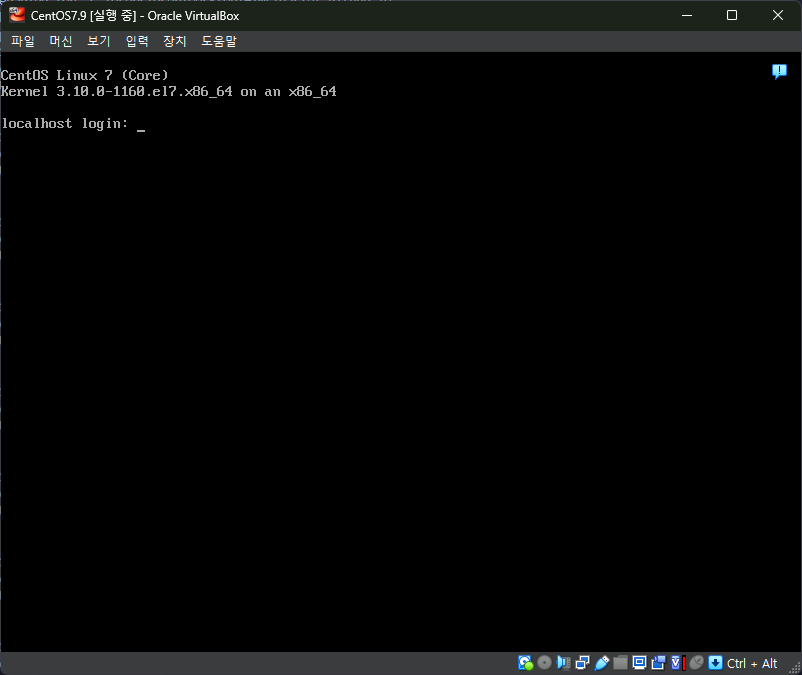Click the virtualization CPU status icon
The image size is (802, 675).
pos(678,663)
